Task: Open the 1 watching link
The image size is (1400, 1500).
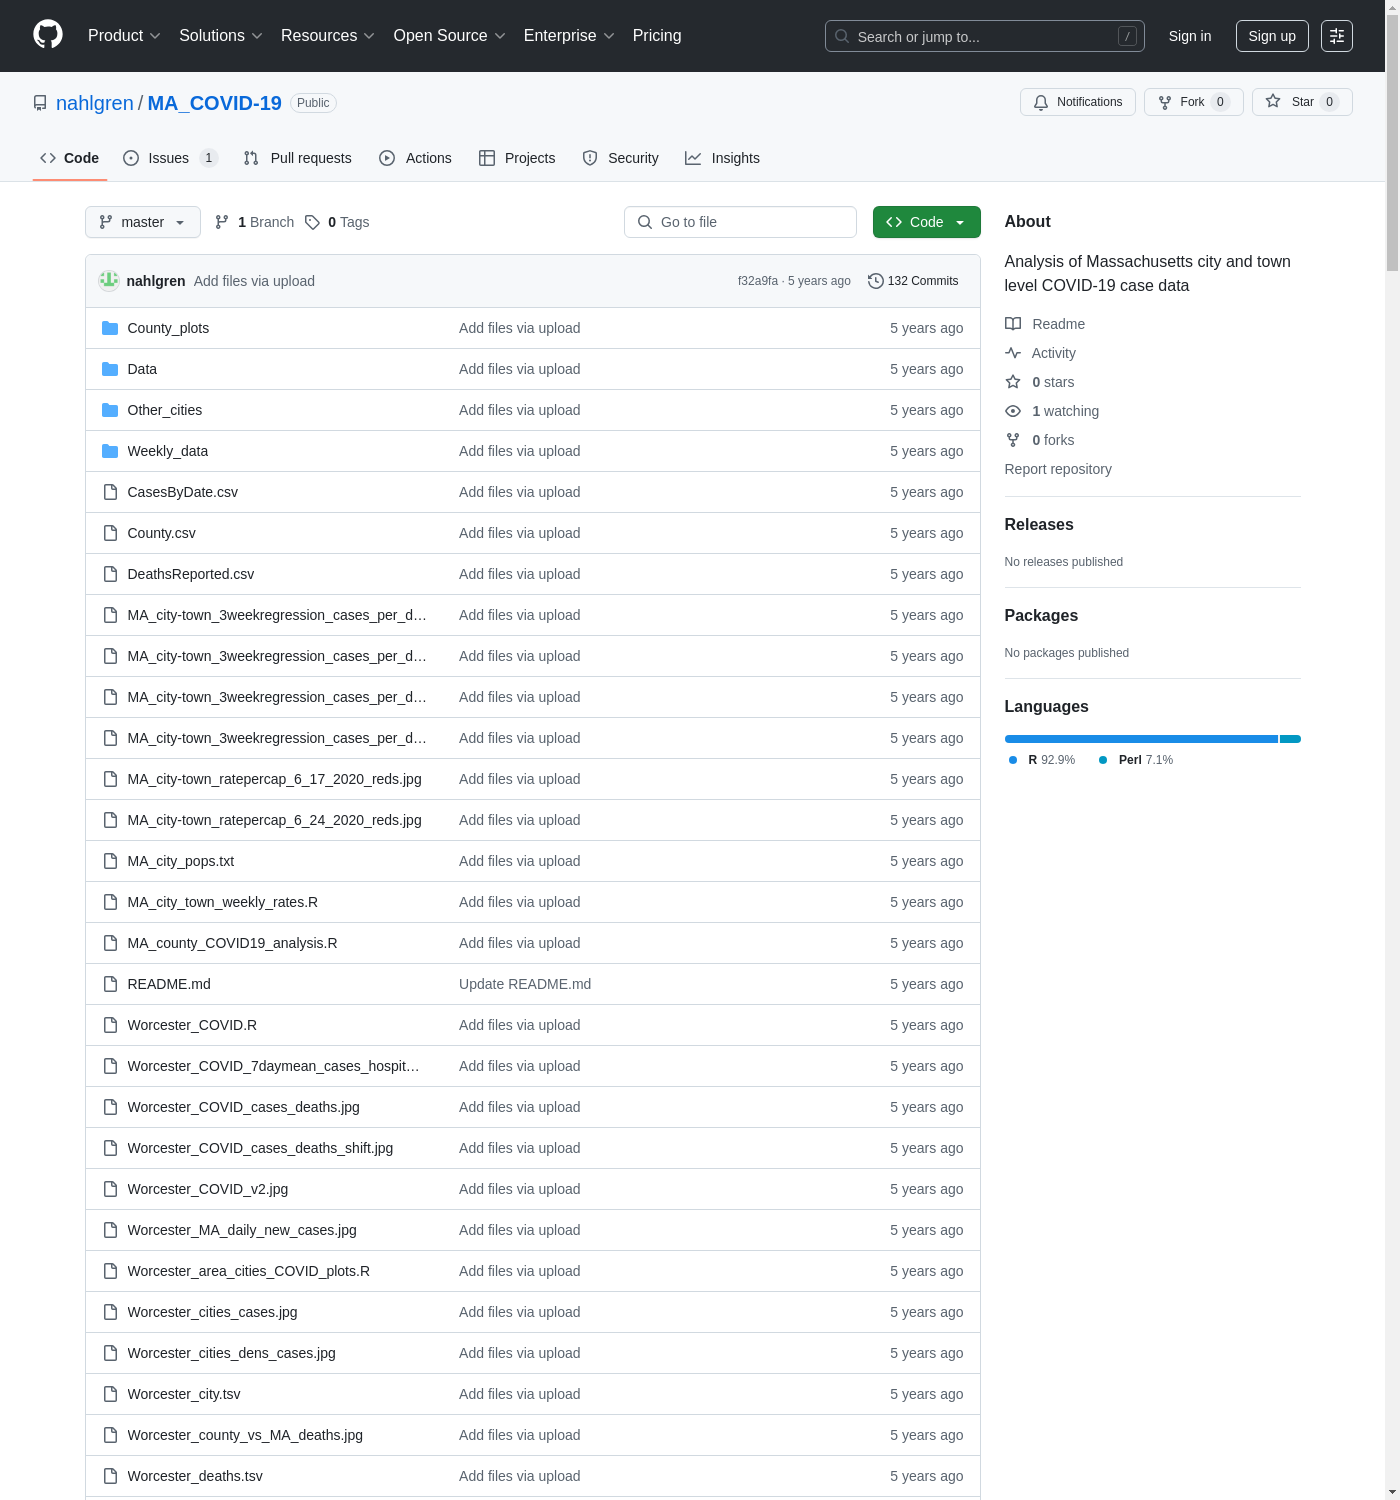Action: [1065, 411]
